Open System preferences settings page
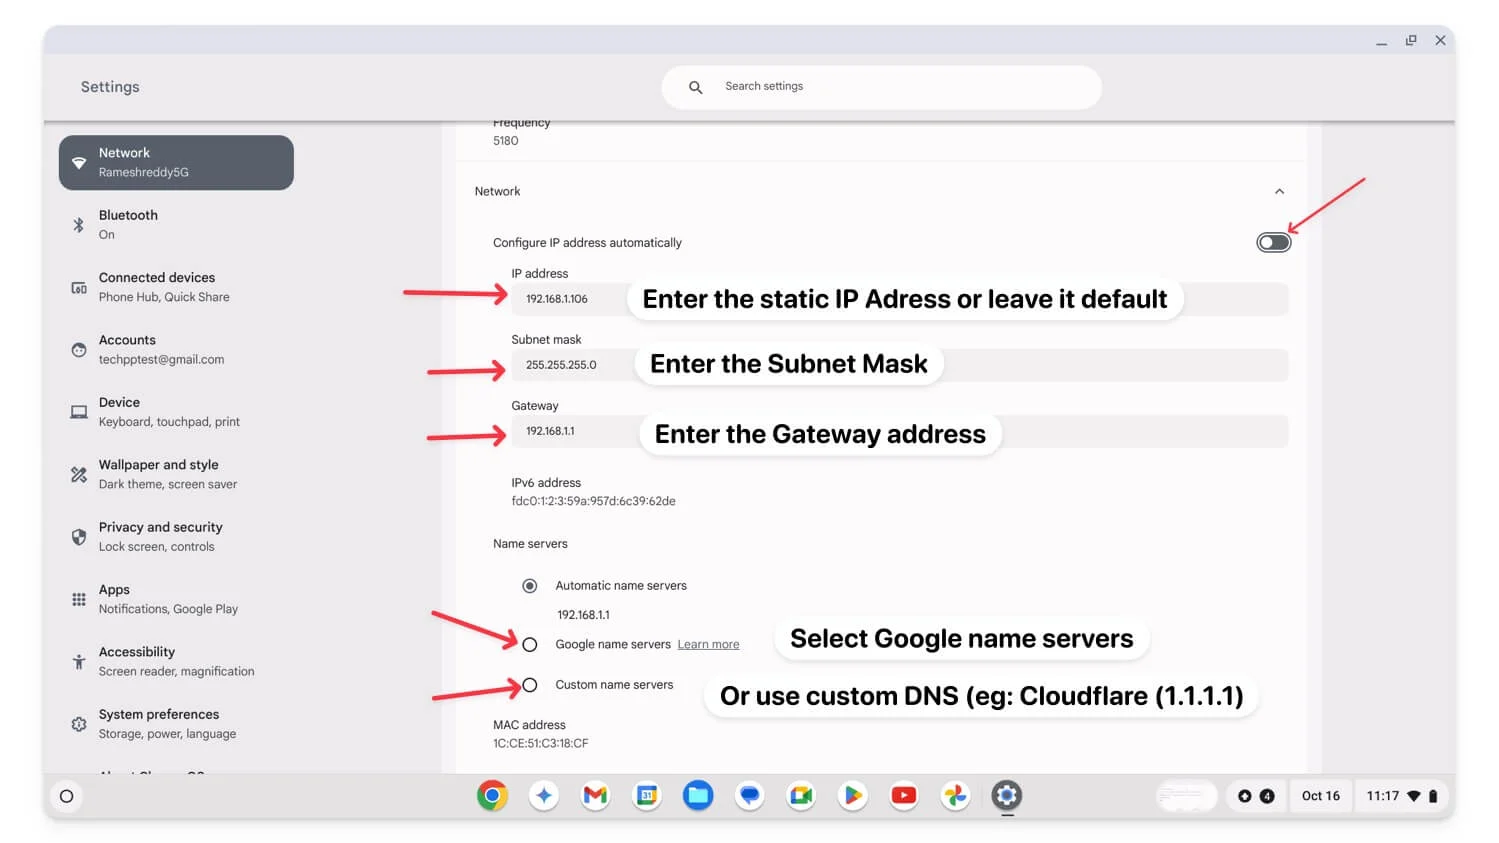Screen dimensions: 1499x843 [176, 724]
